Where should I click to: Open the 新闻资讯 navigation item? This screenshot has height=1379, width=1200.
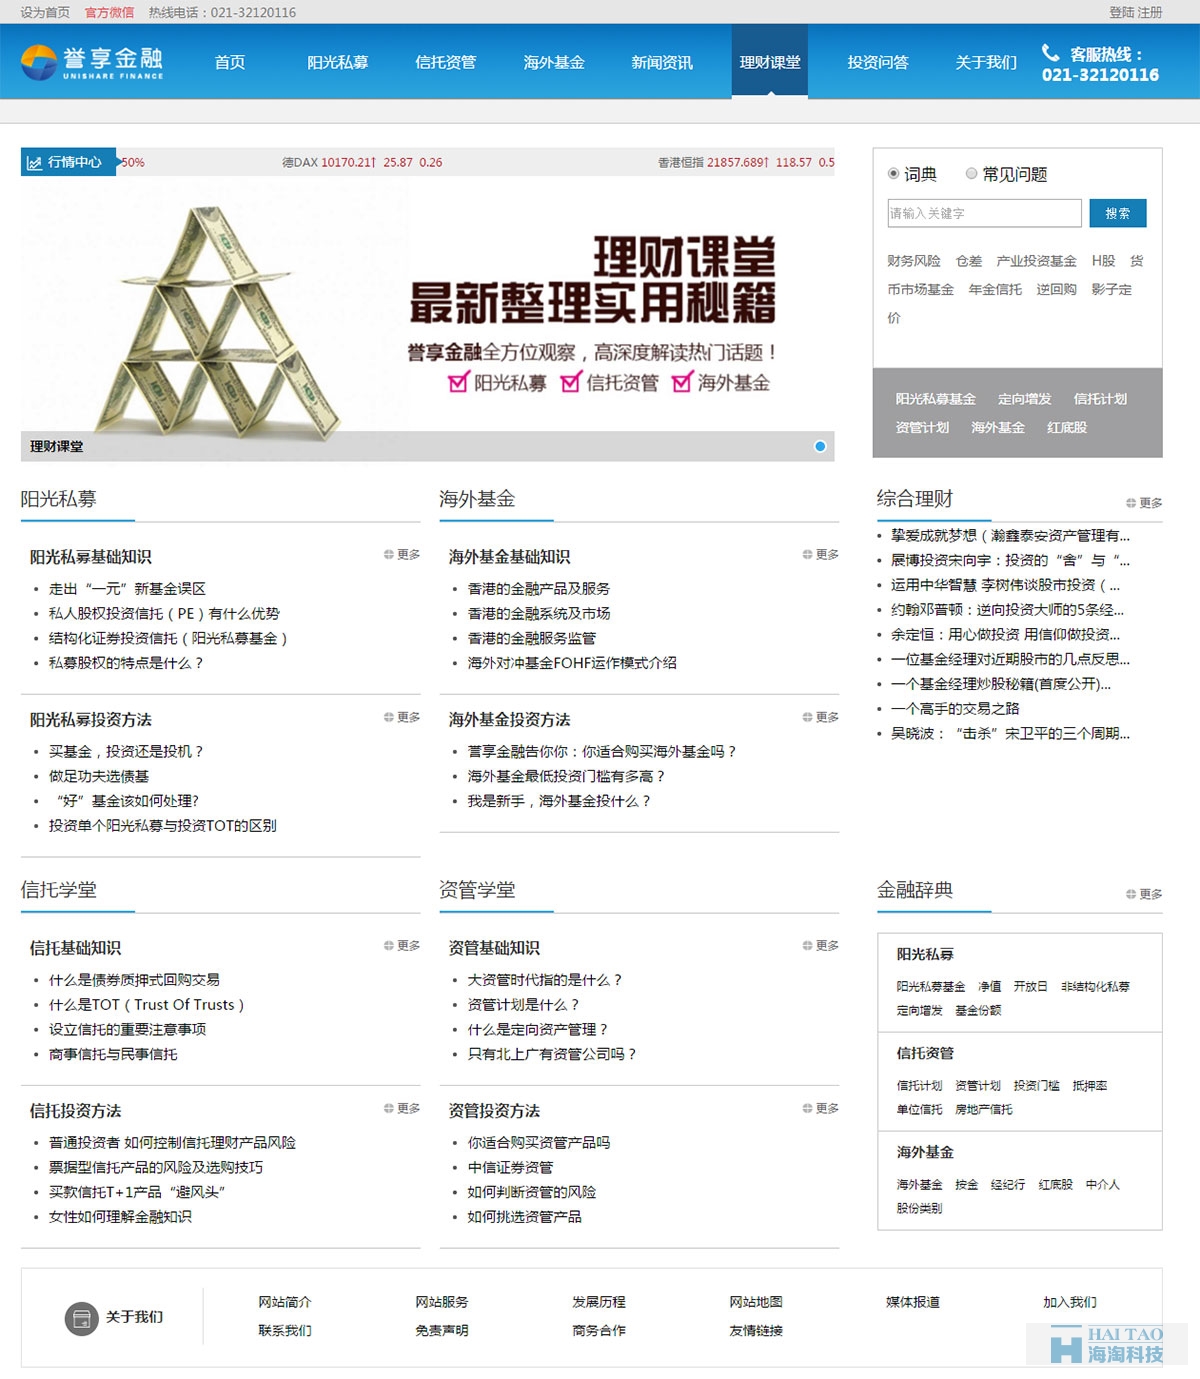(662, 62)
